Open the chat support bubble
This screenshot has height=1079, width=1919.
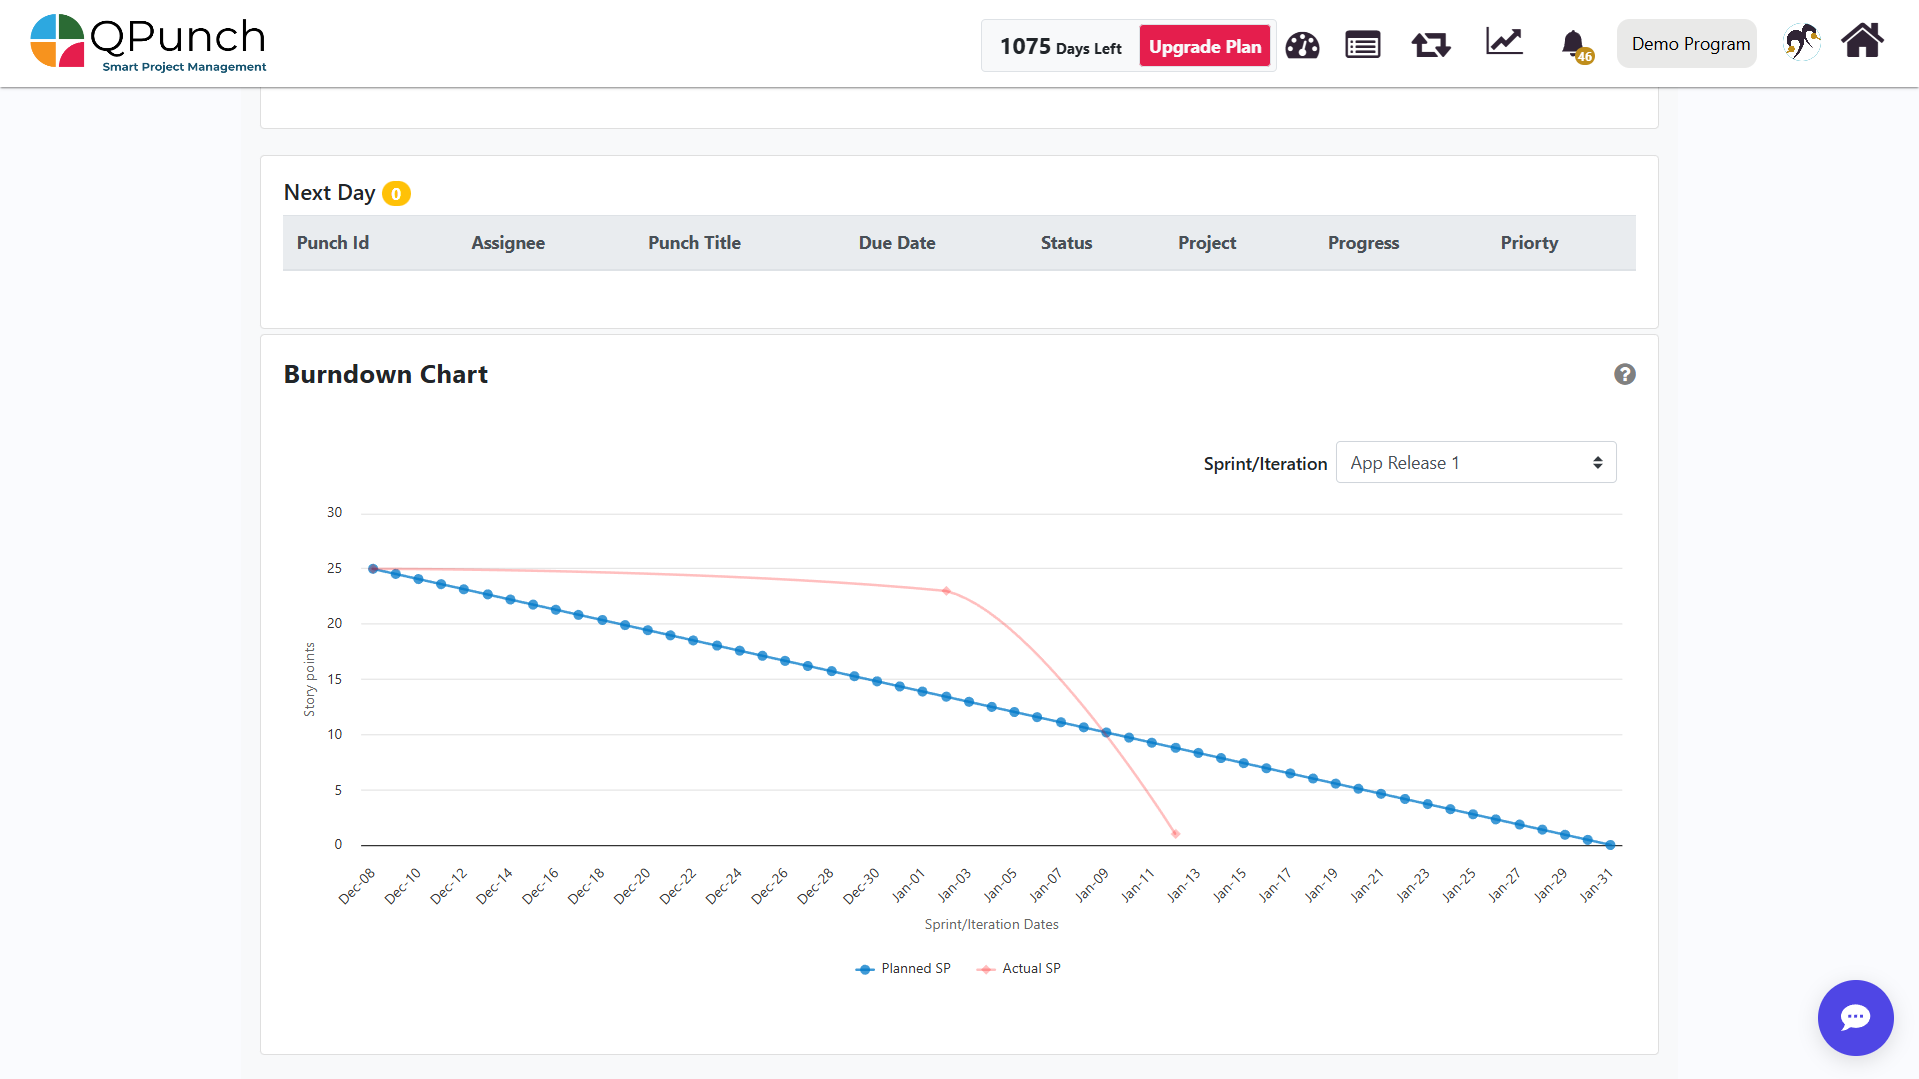tap(1855, 1017)
